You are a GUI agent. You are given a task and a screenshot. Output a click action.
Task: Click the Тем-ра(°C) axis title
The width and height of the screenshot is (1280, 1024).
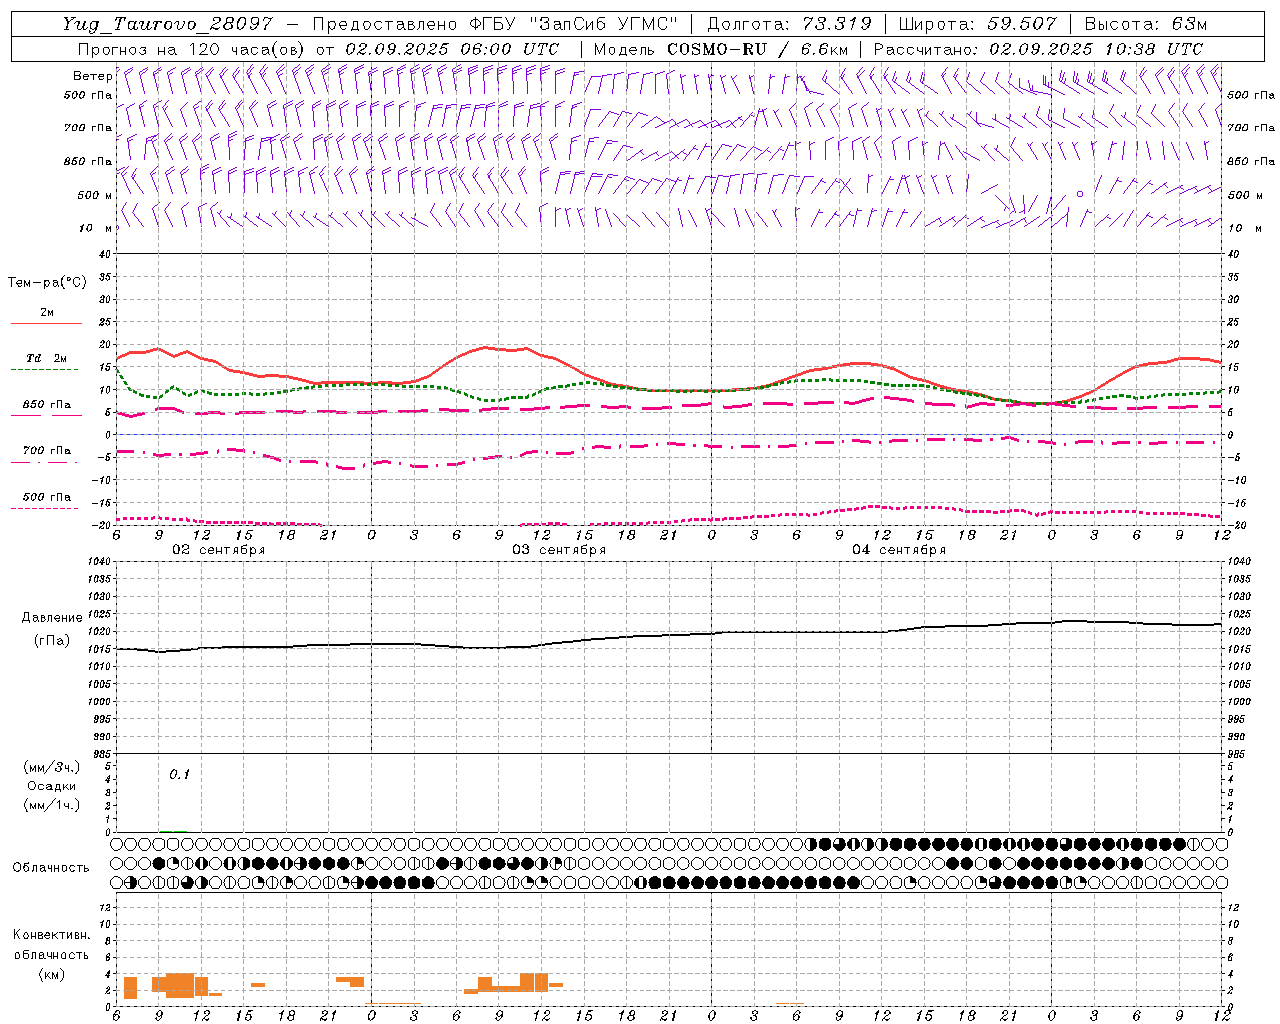tap(47, 283)
